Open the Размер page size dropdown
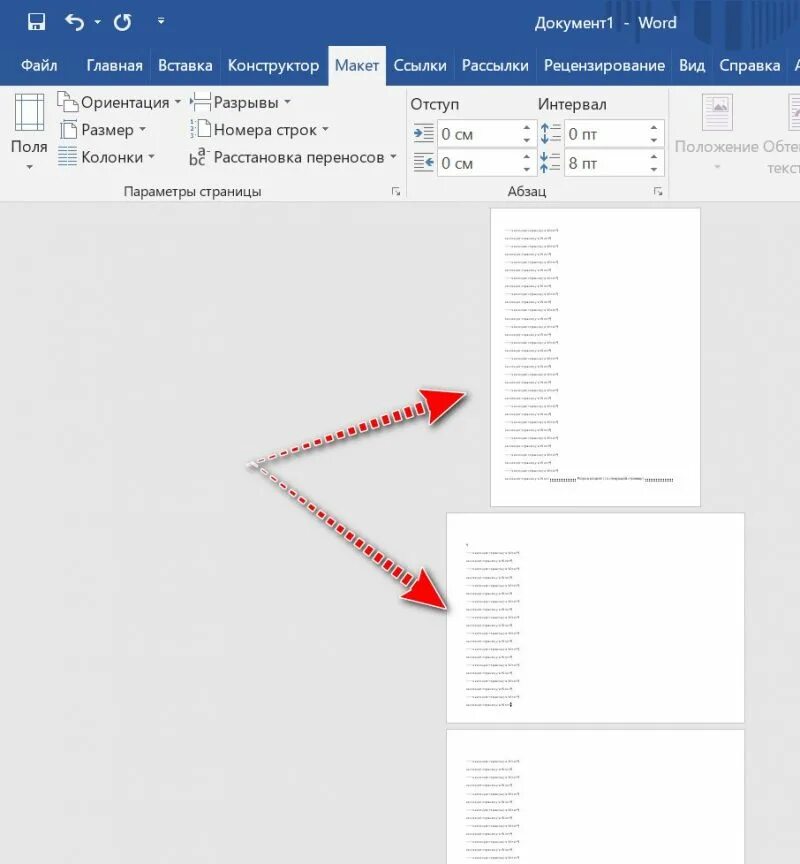This screenshot has width=800, height=864. coord(103,130)
